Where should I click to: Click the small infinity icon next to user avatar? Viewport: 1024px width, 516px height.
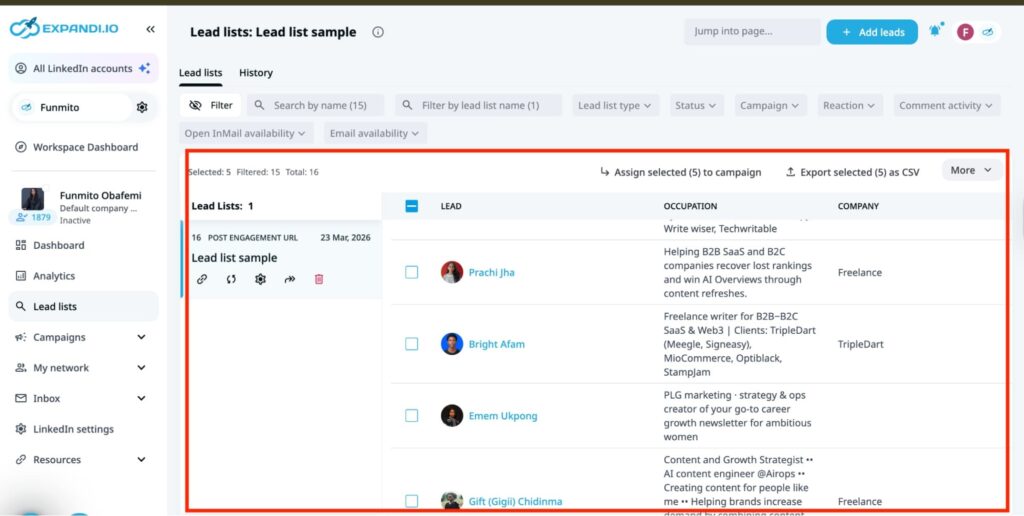pyautogui.click(x=987, y=31)
